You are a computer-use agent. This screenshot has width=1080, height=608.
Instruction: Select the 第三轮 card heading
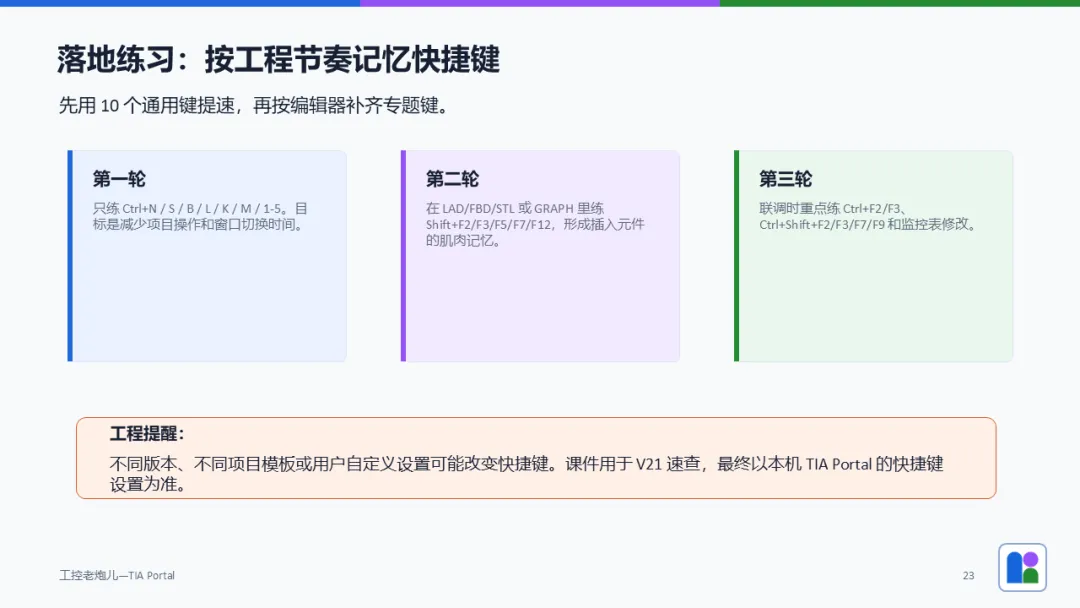click(785, 179)
